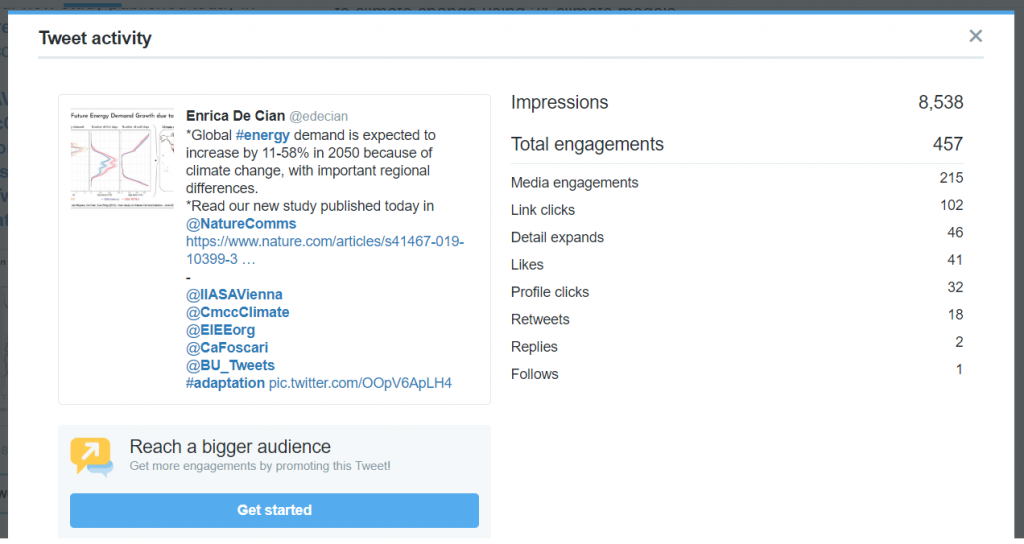
Task: Open the #adaptation hashtag
Action: 225,383
